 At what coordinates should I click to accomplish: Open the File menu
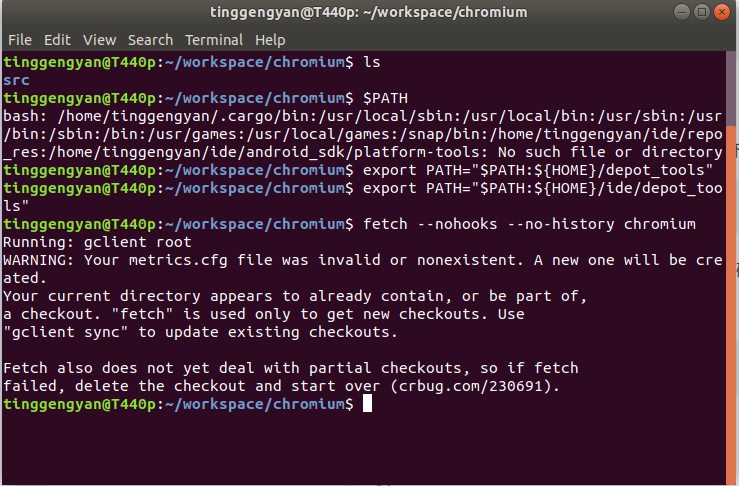[x=20, y=40]
